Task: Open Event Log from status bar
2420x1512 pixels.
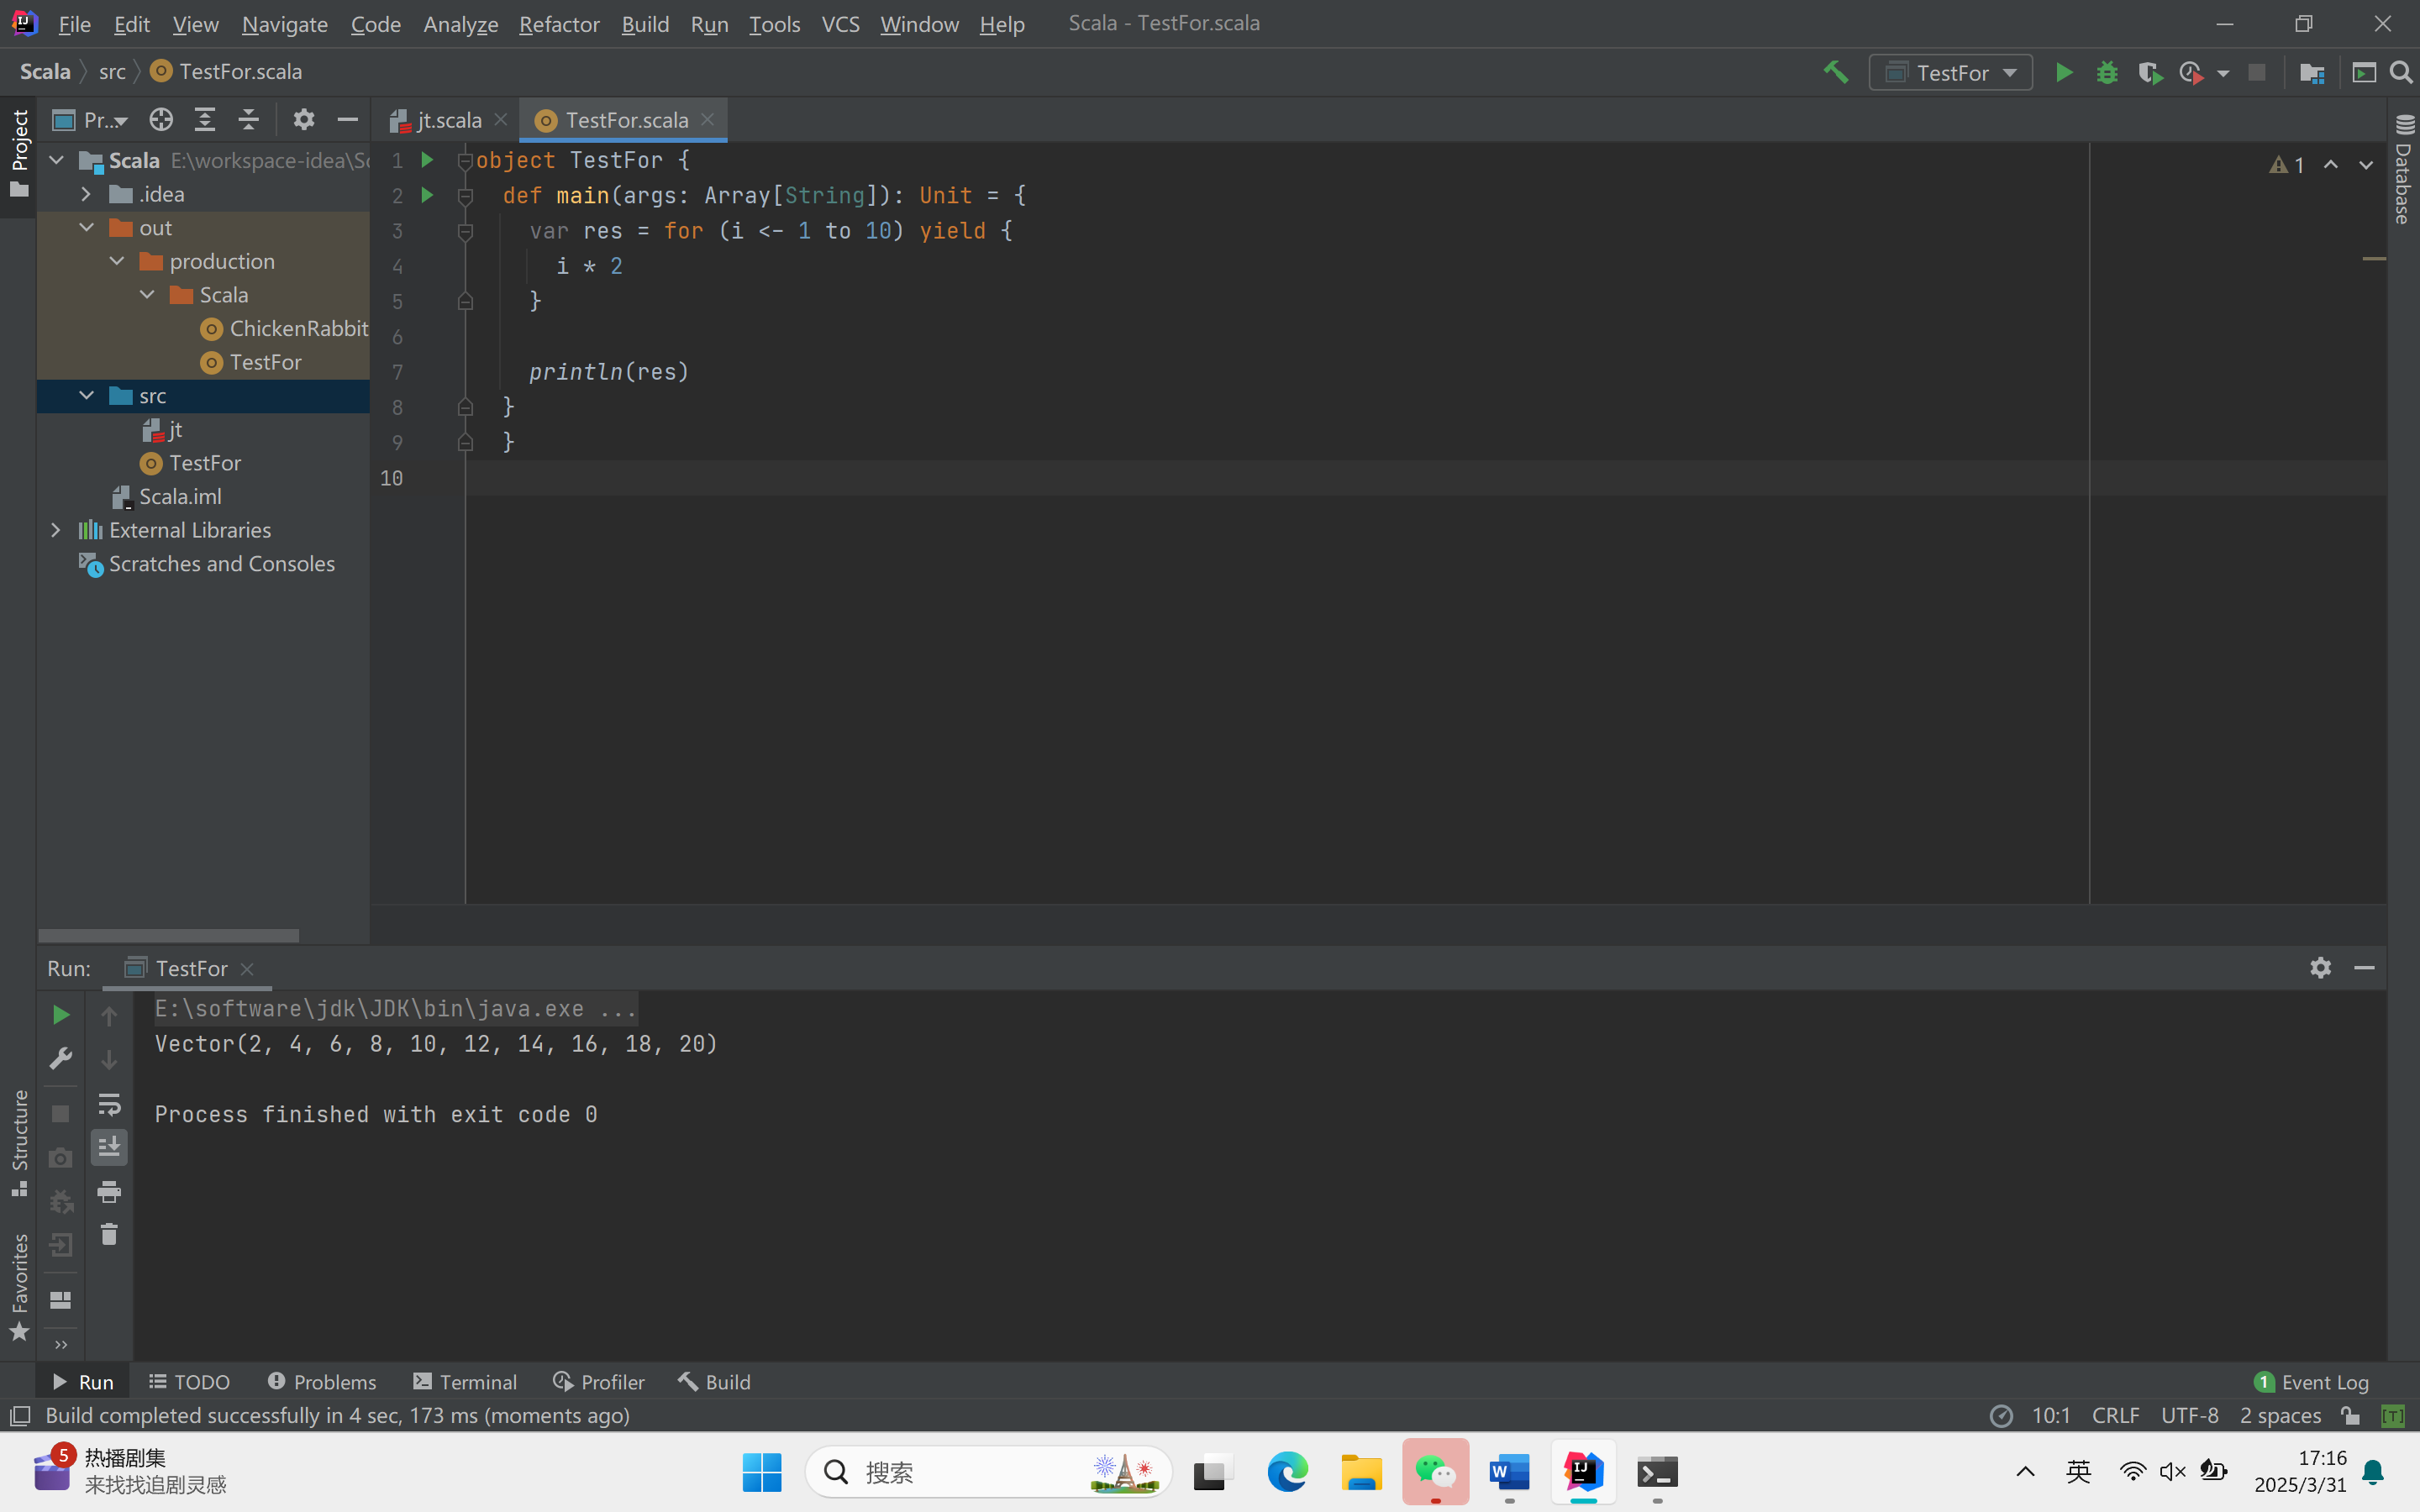Action: (x=2312, y=1381)
